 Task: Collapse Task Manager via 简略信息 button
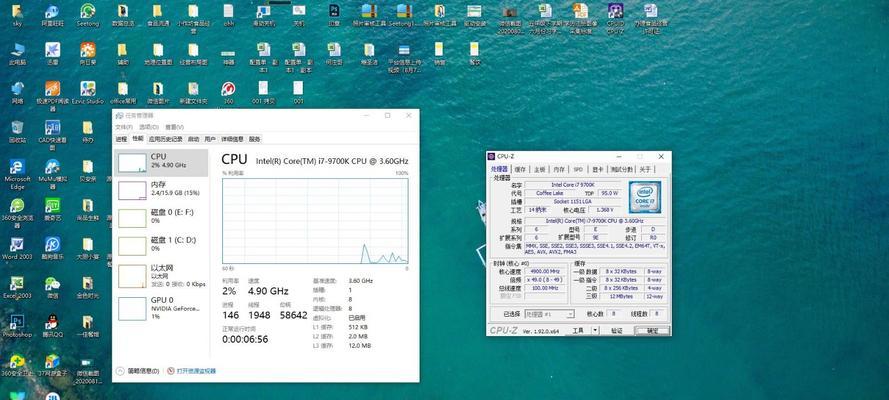click(138, 371)
